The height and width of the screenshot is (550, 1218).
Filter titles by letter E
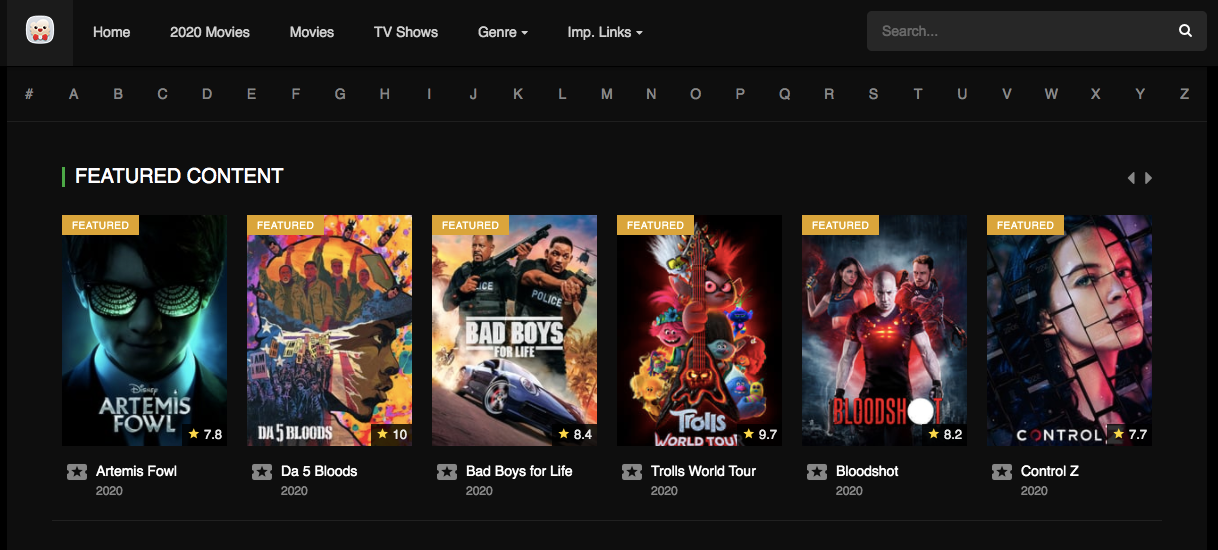click(251, 94)
